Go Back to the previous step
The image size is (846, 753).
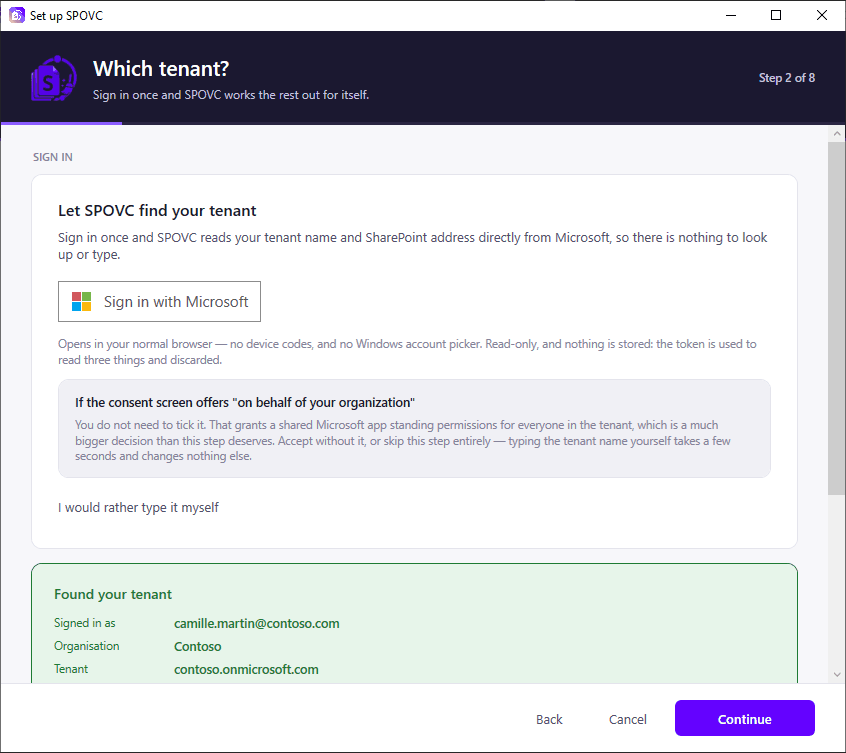click(x=549, y=719)
